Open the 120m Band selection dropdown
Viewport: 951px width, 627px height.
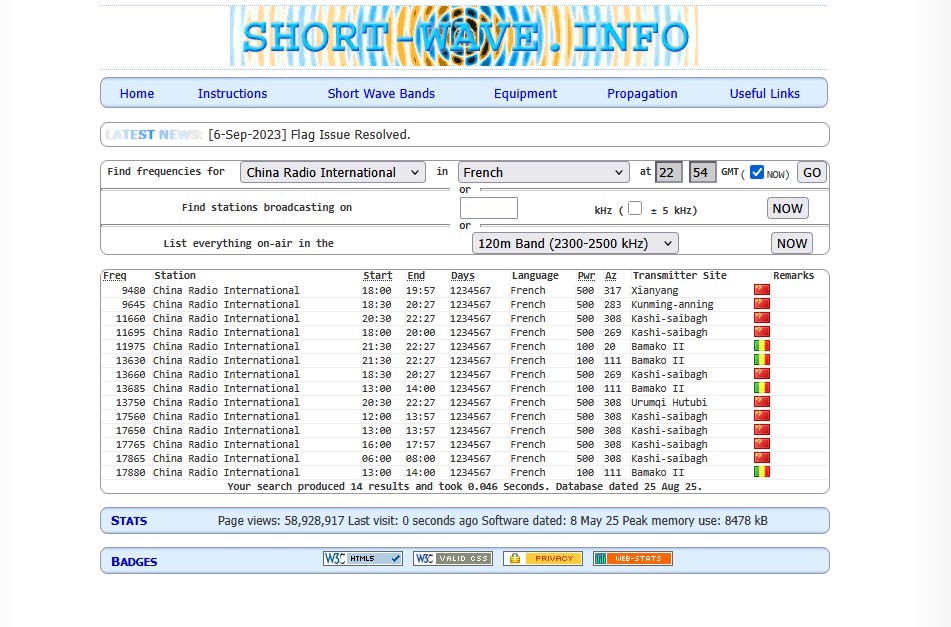tap(575, 243)
